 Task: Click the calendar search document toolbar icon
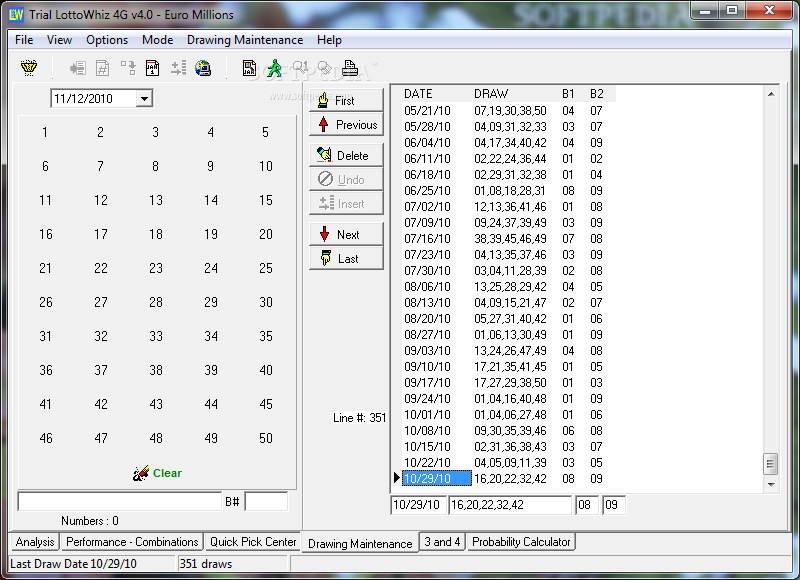tap(249, 68)
